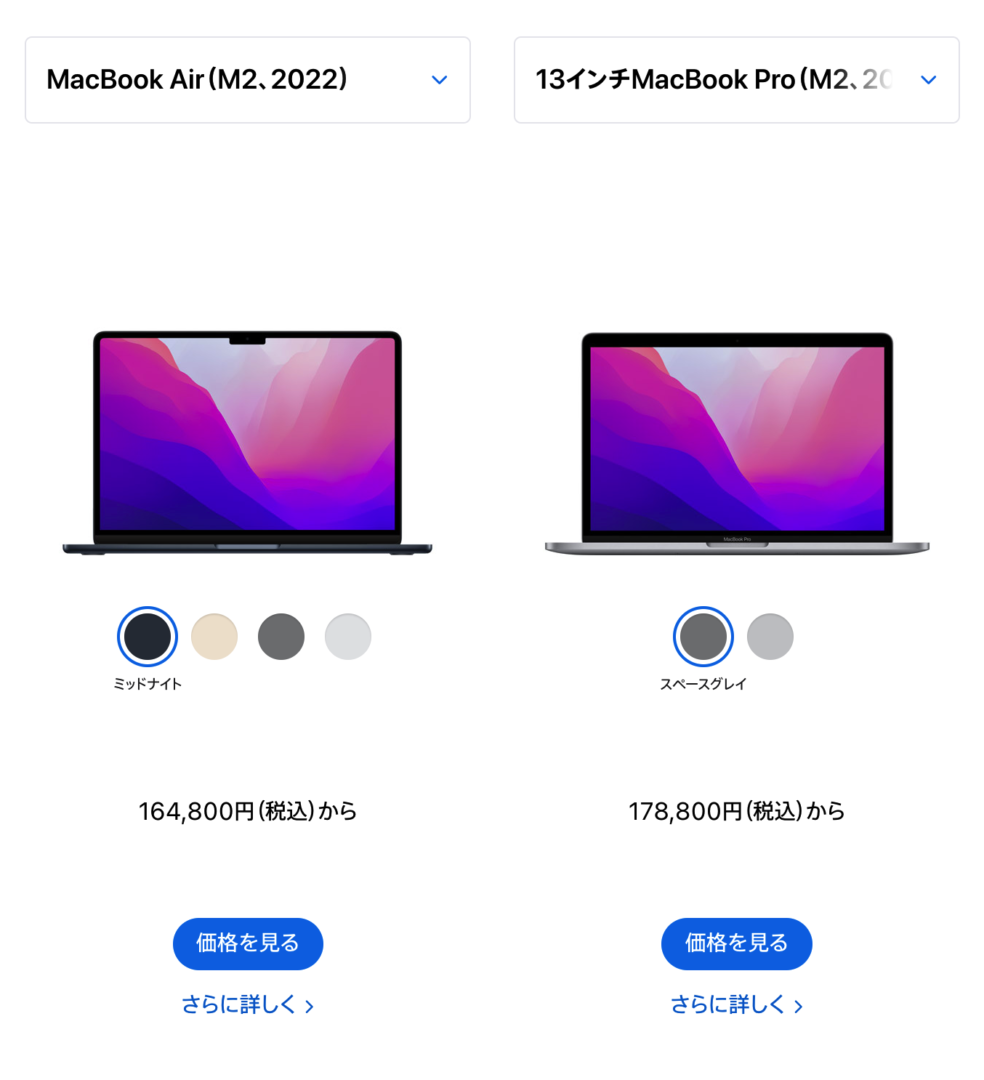The height and width of the screenshot is (1080, 984).
Task: Click the arrow icon after MacBook Pro さらに詳しく
Action: [798, 1007]
